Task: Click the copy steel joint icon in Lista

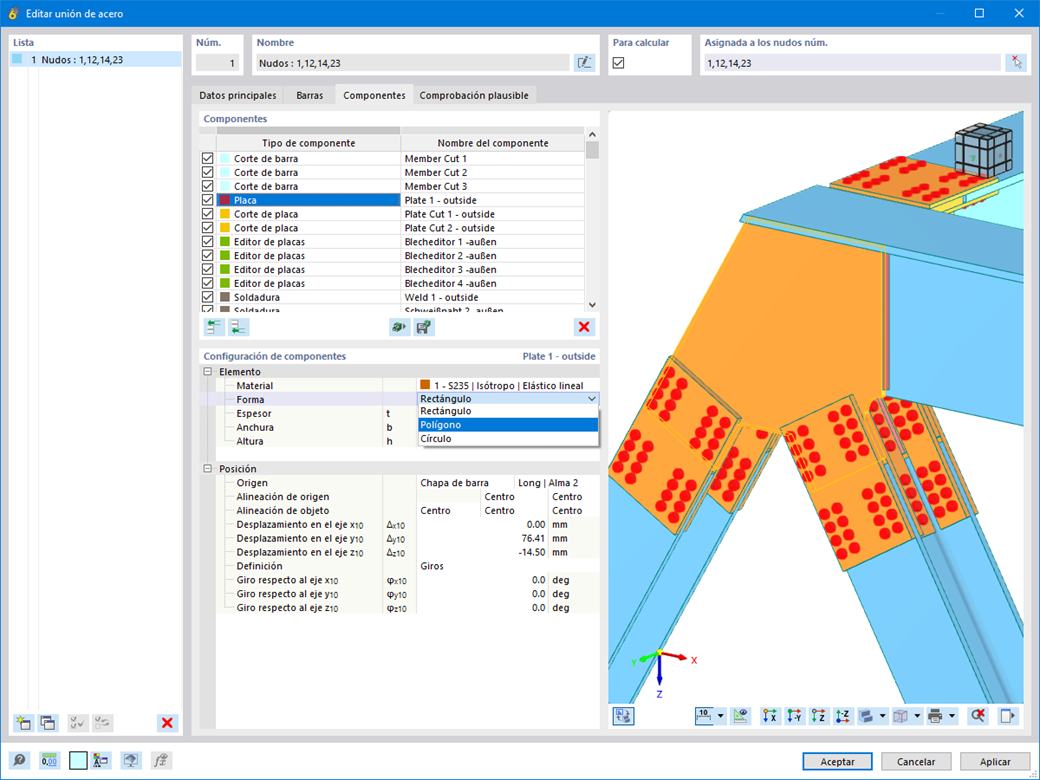Action: click(x=48, y=723)
